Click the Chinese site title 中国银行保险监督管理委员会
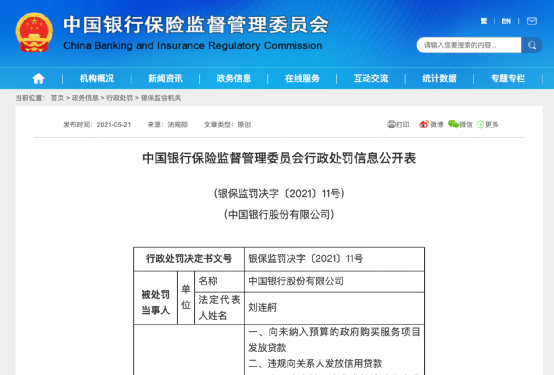 pos(196,25)
